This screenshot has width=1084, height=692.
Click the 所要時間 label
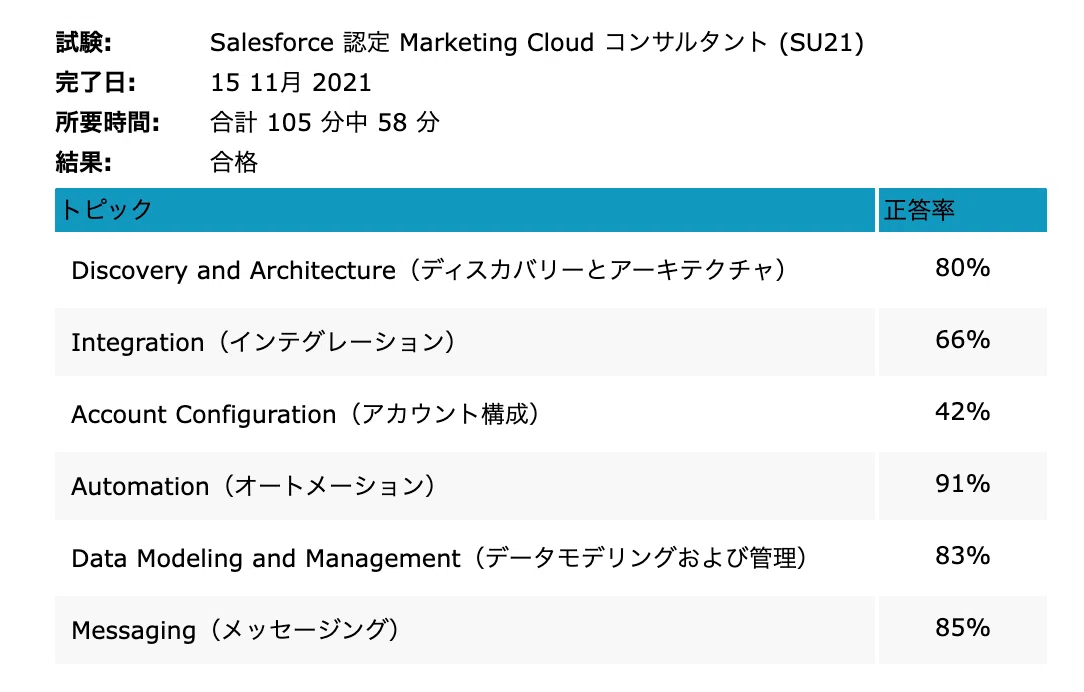tap(107, 122)
